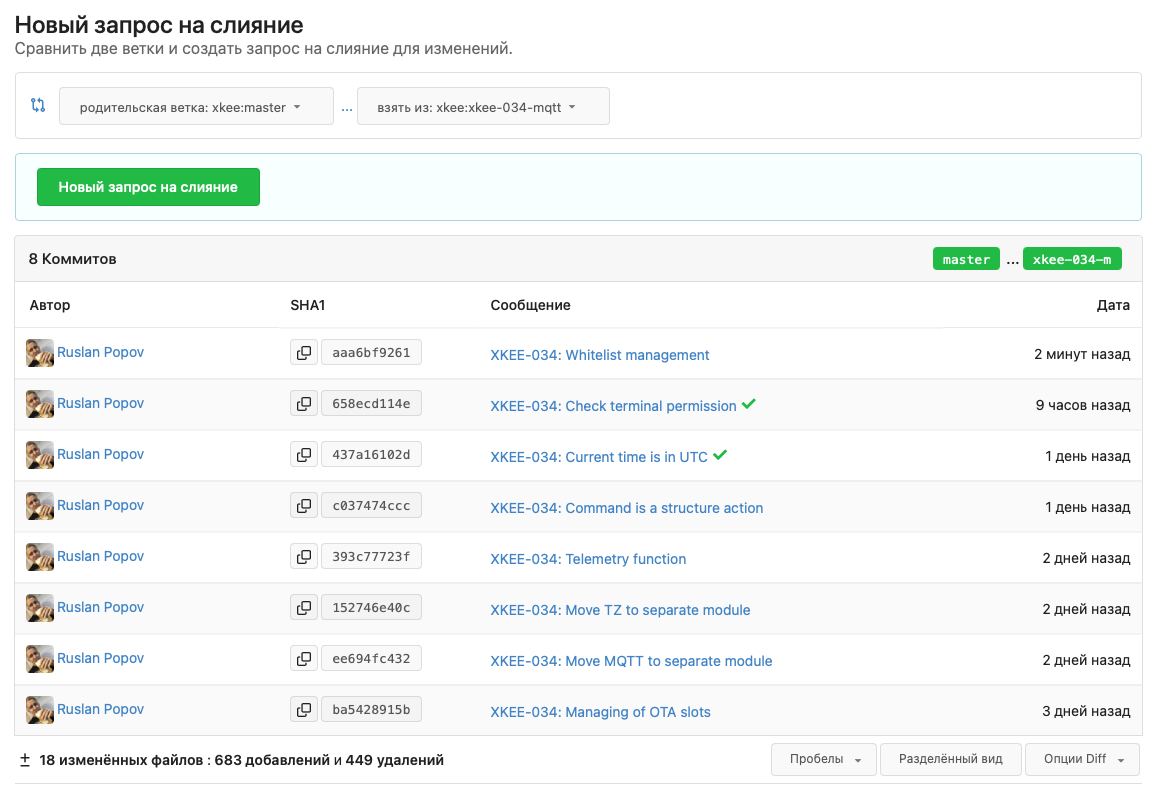This screenshot has width=1157, height=785.
Task: Click the Дата column header
Action: click(x=1113, y=305)
